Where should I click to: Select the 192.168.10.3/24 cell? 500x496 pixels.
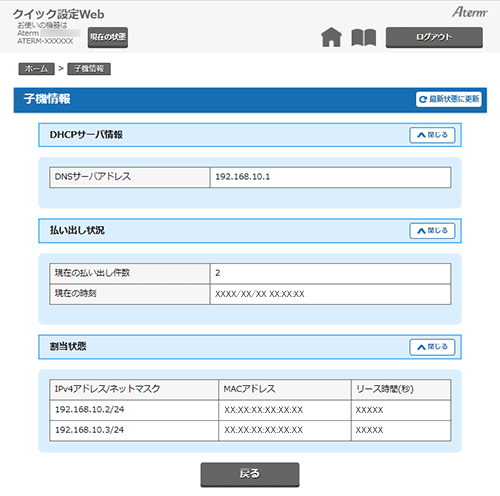coord(134,430)
